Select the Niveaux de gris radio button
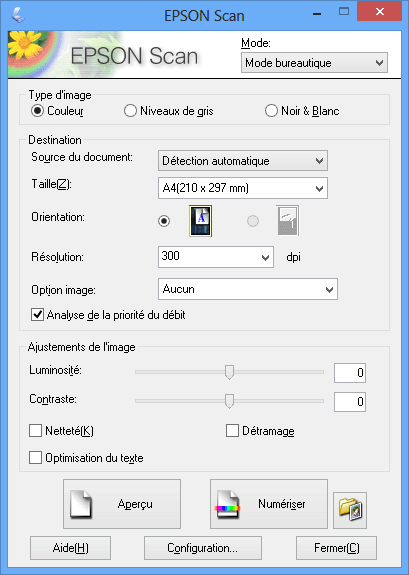 click(130, 111)
